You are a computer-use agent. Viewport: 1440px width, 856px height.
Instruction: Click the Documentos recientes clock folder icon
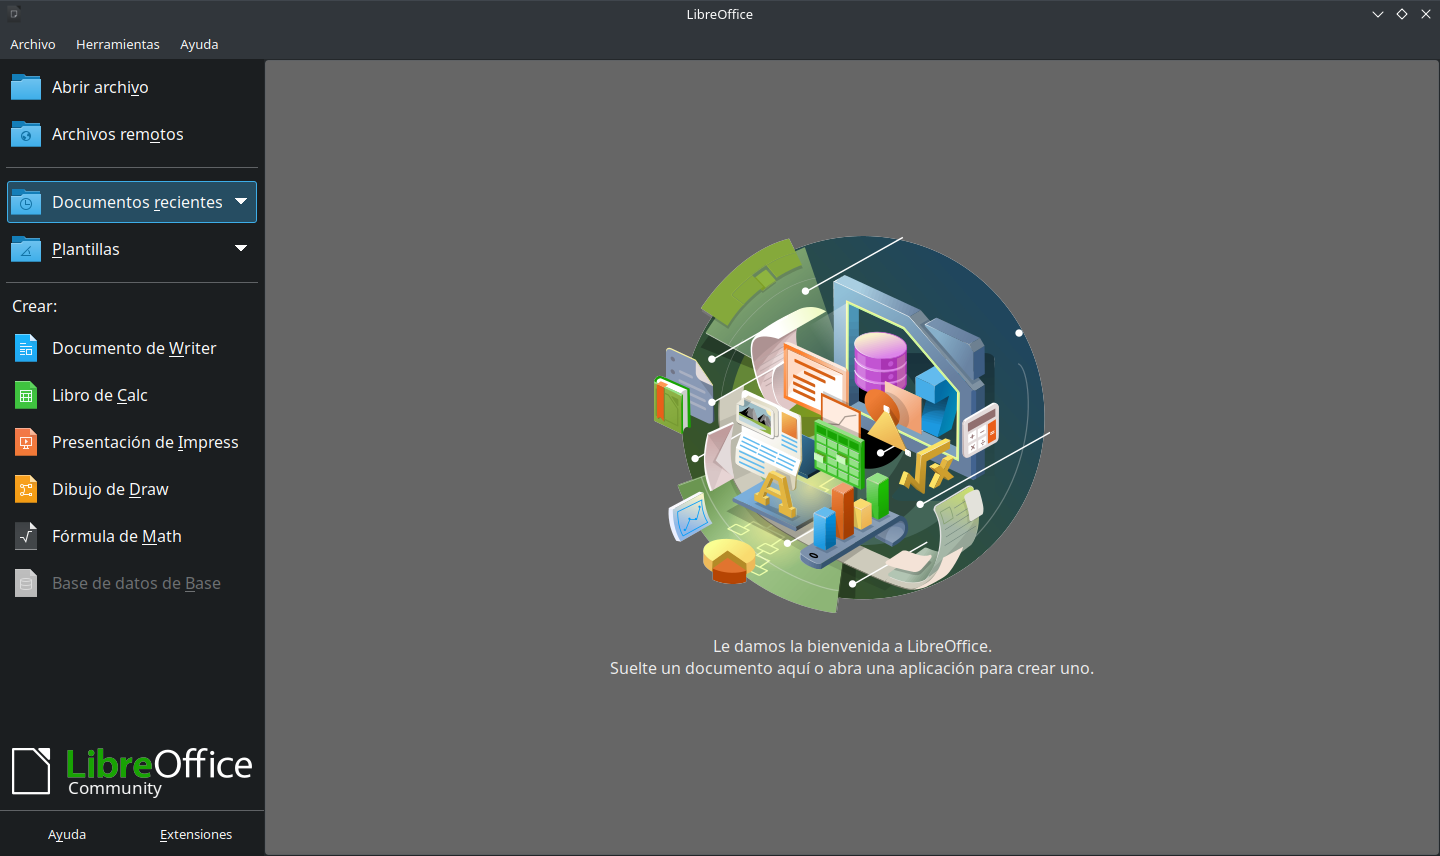click(26, 202)
